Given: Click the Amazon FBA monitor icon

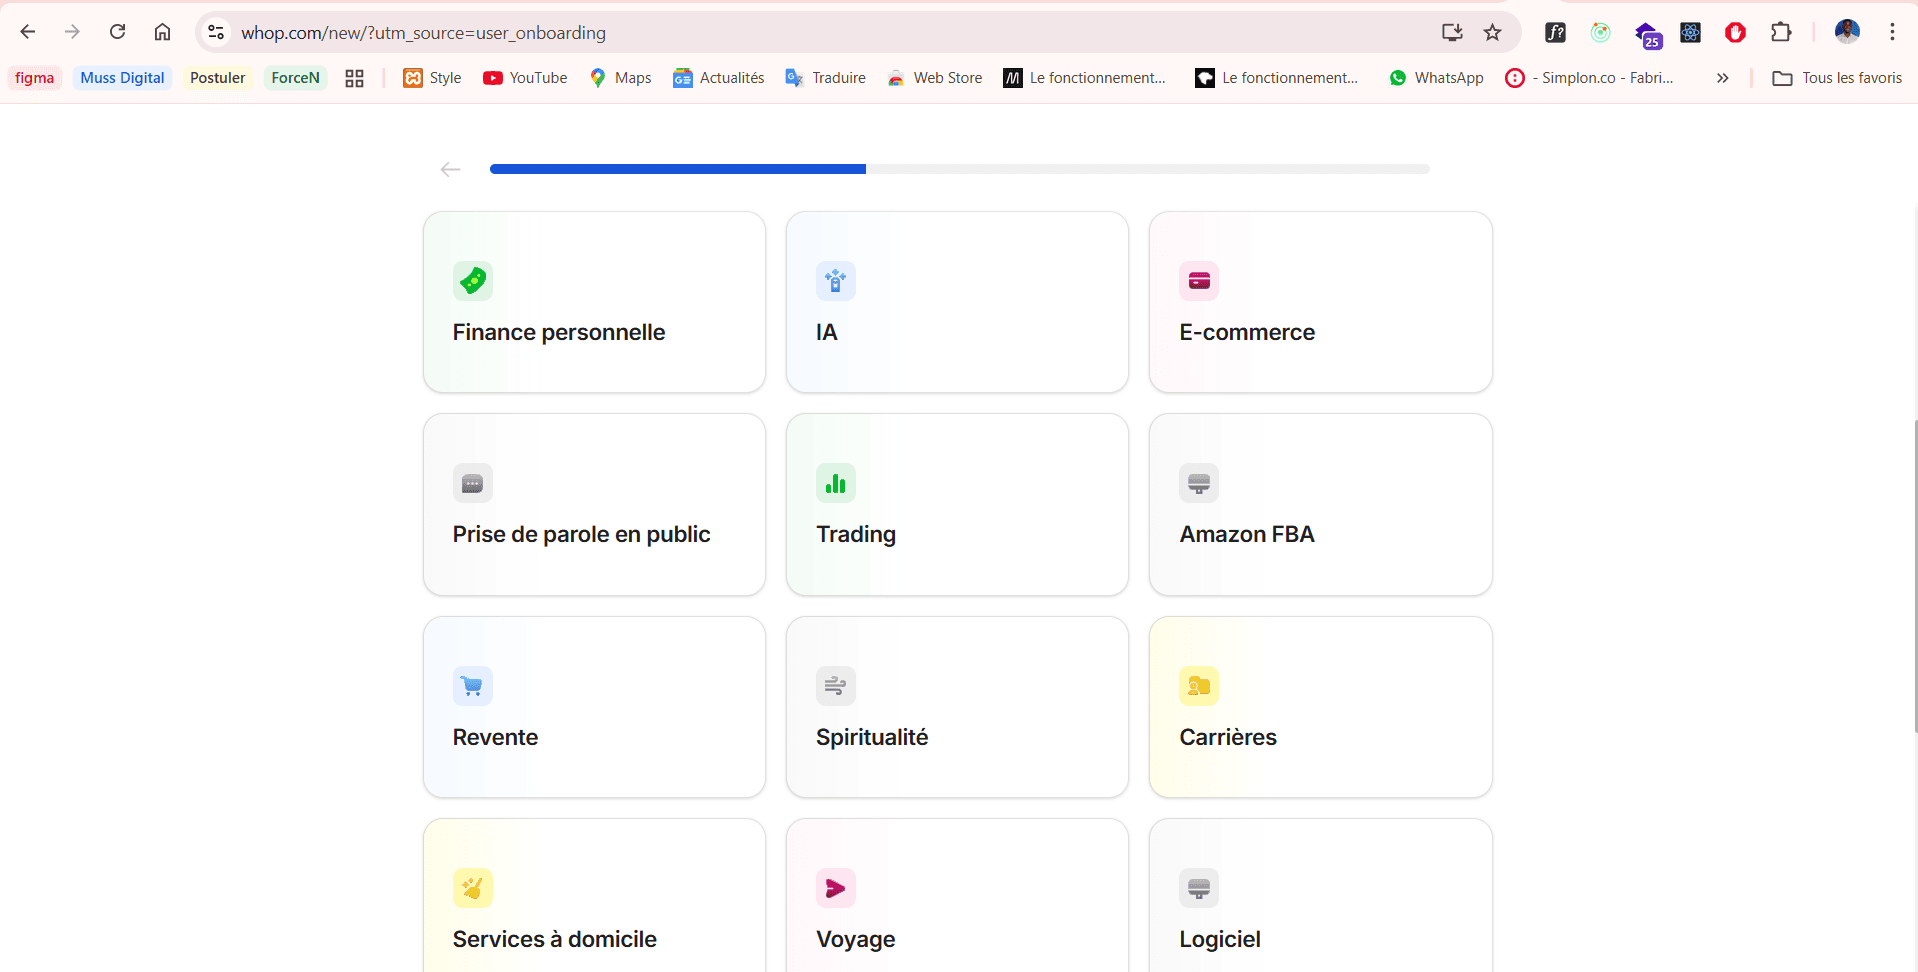Looking at the screenshot, I should coord(1198,483).
